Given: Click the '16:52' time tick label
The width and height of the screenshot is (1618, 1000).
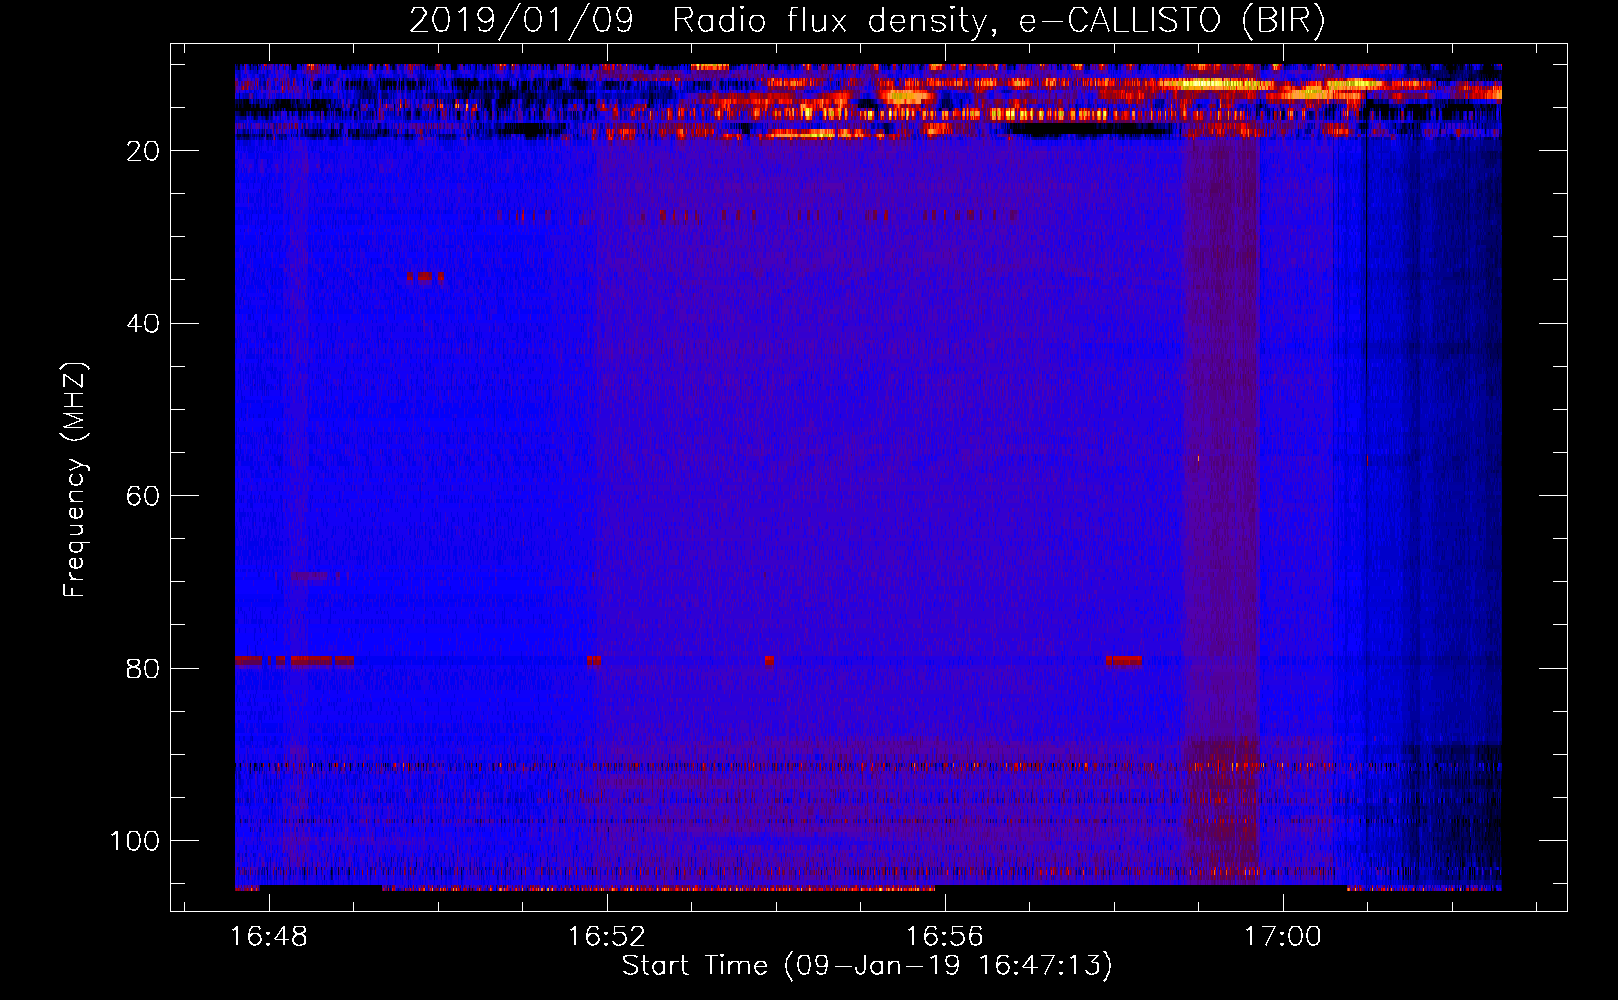Looking at the screenshot, I should pyautogui.click(x=607, y=937).
